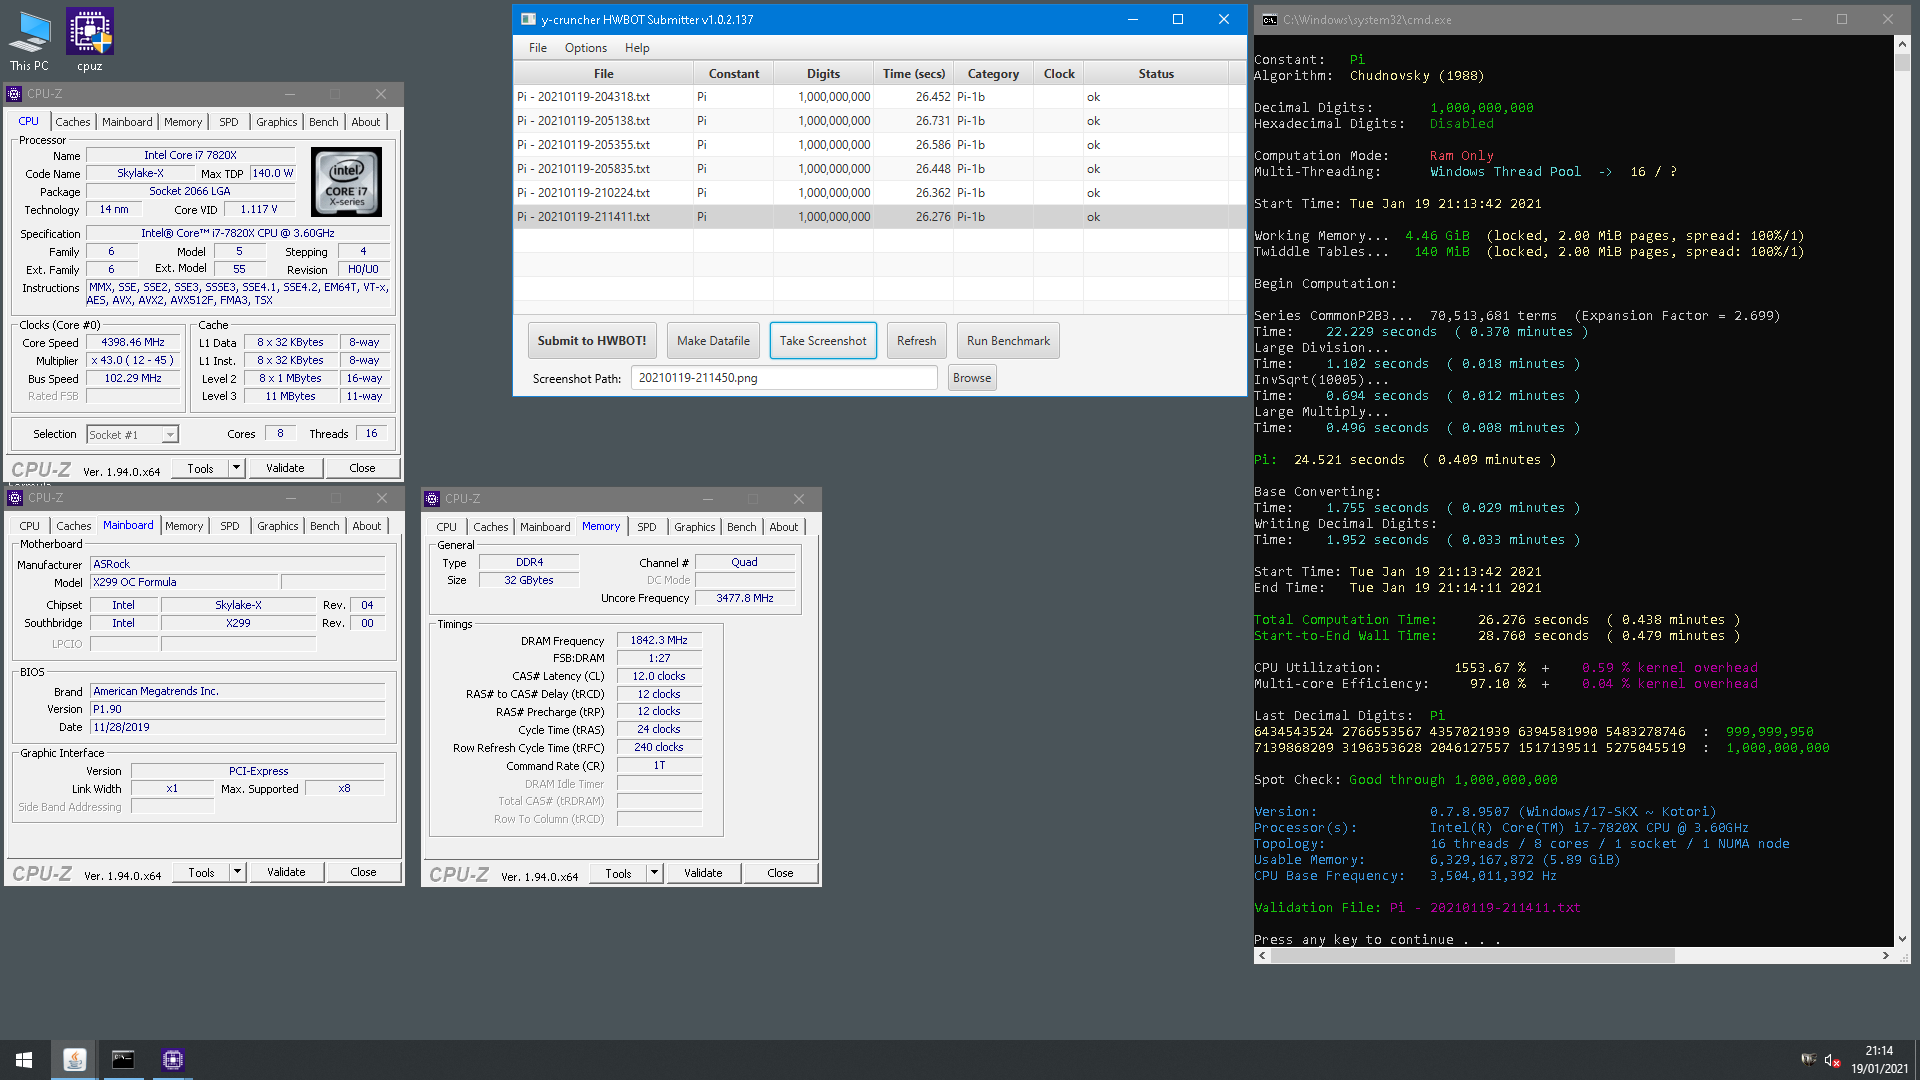Click Take Screenshot button
Screen dimensions: 1920x1080
click(823, 340)
